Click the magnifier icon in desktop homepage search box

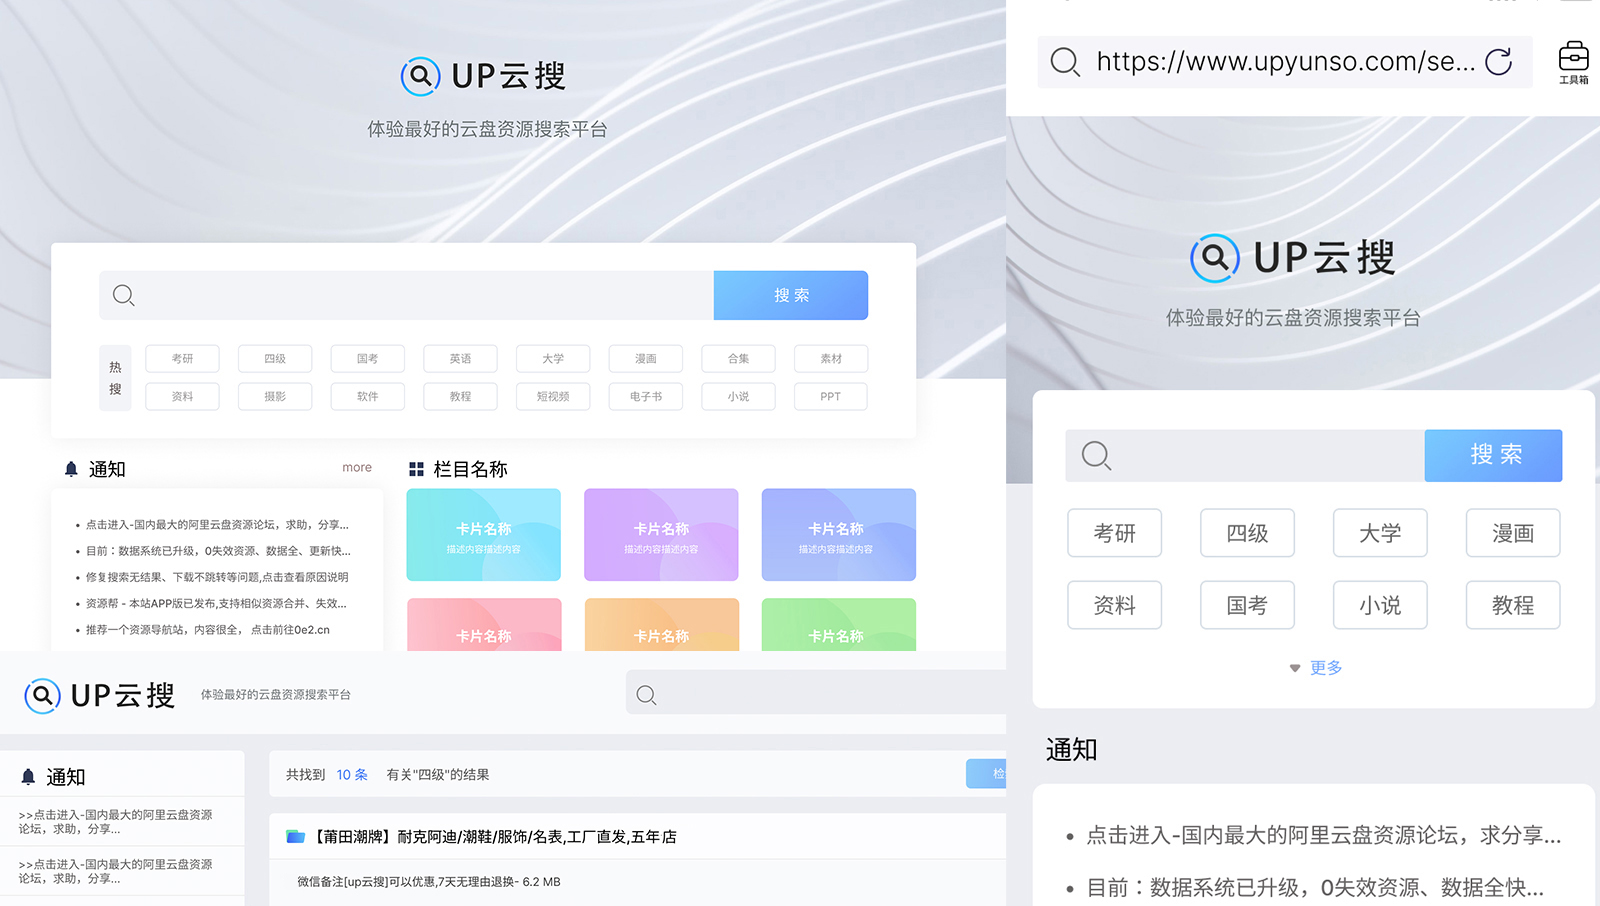coord(124,295)
